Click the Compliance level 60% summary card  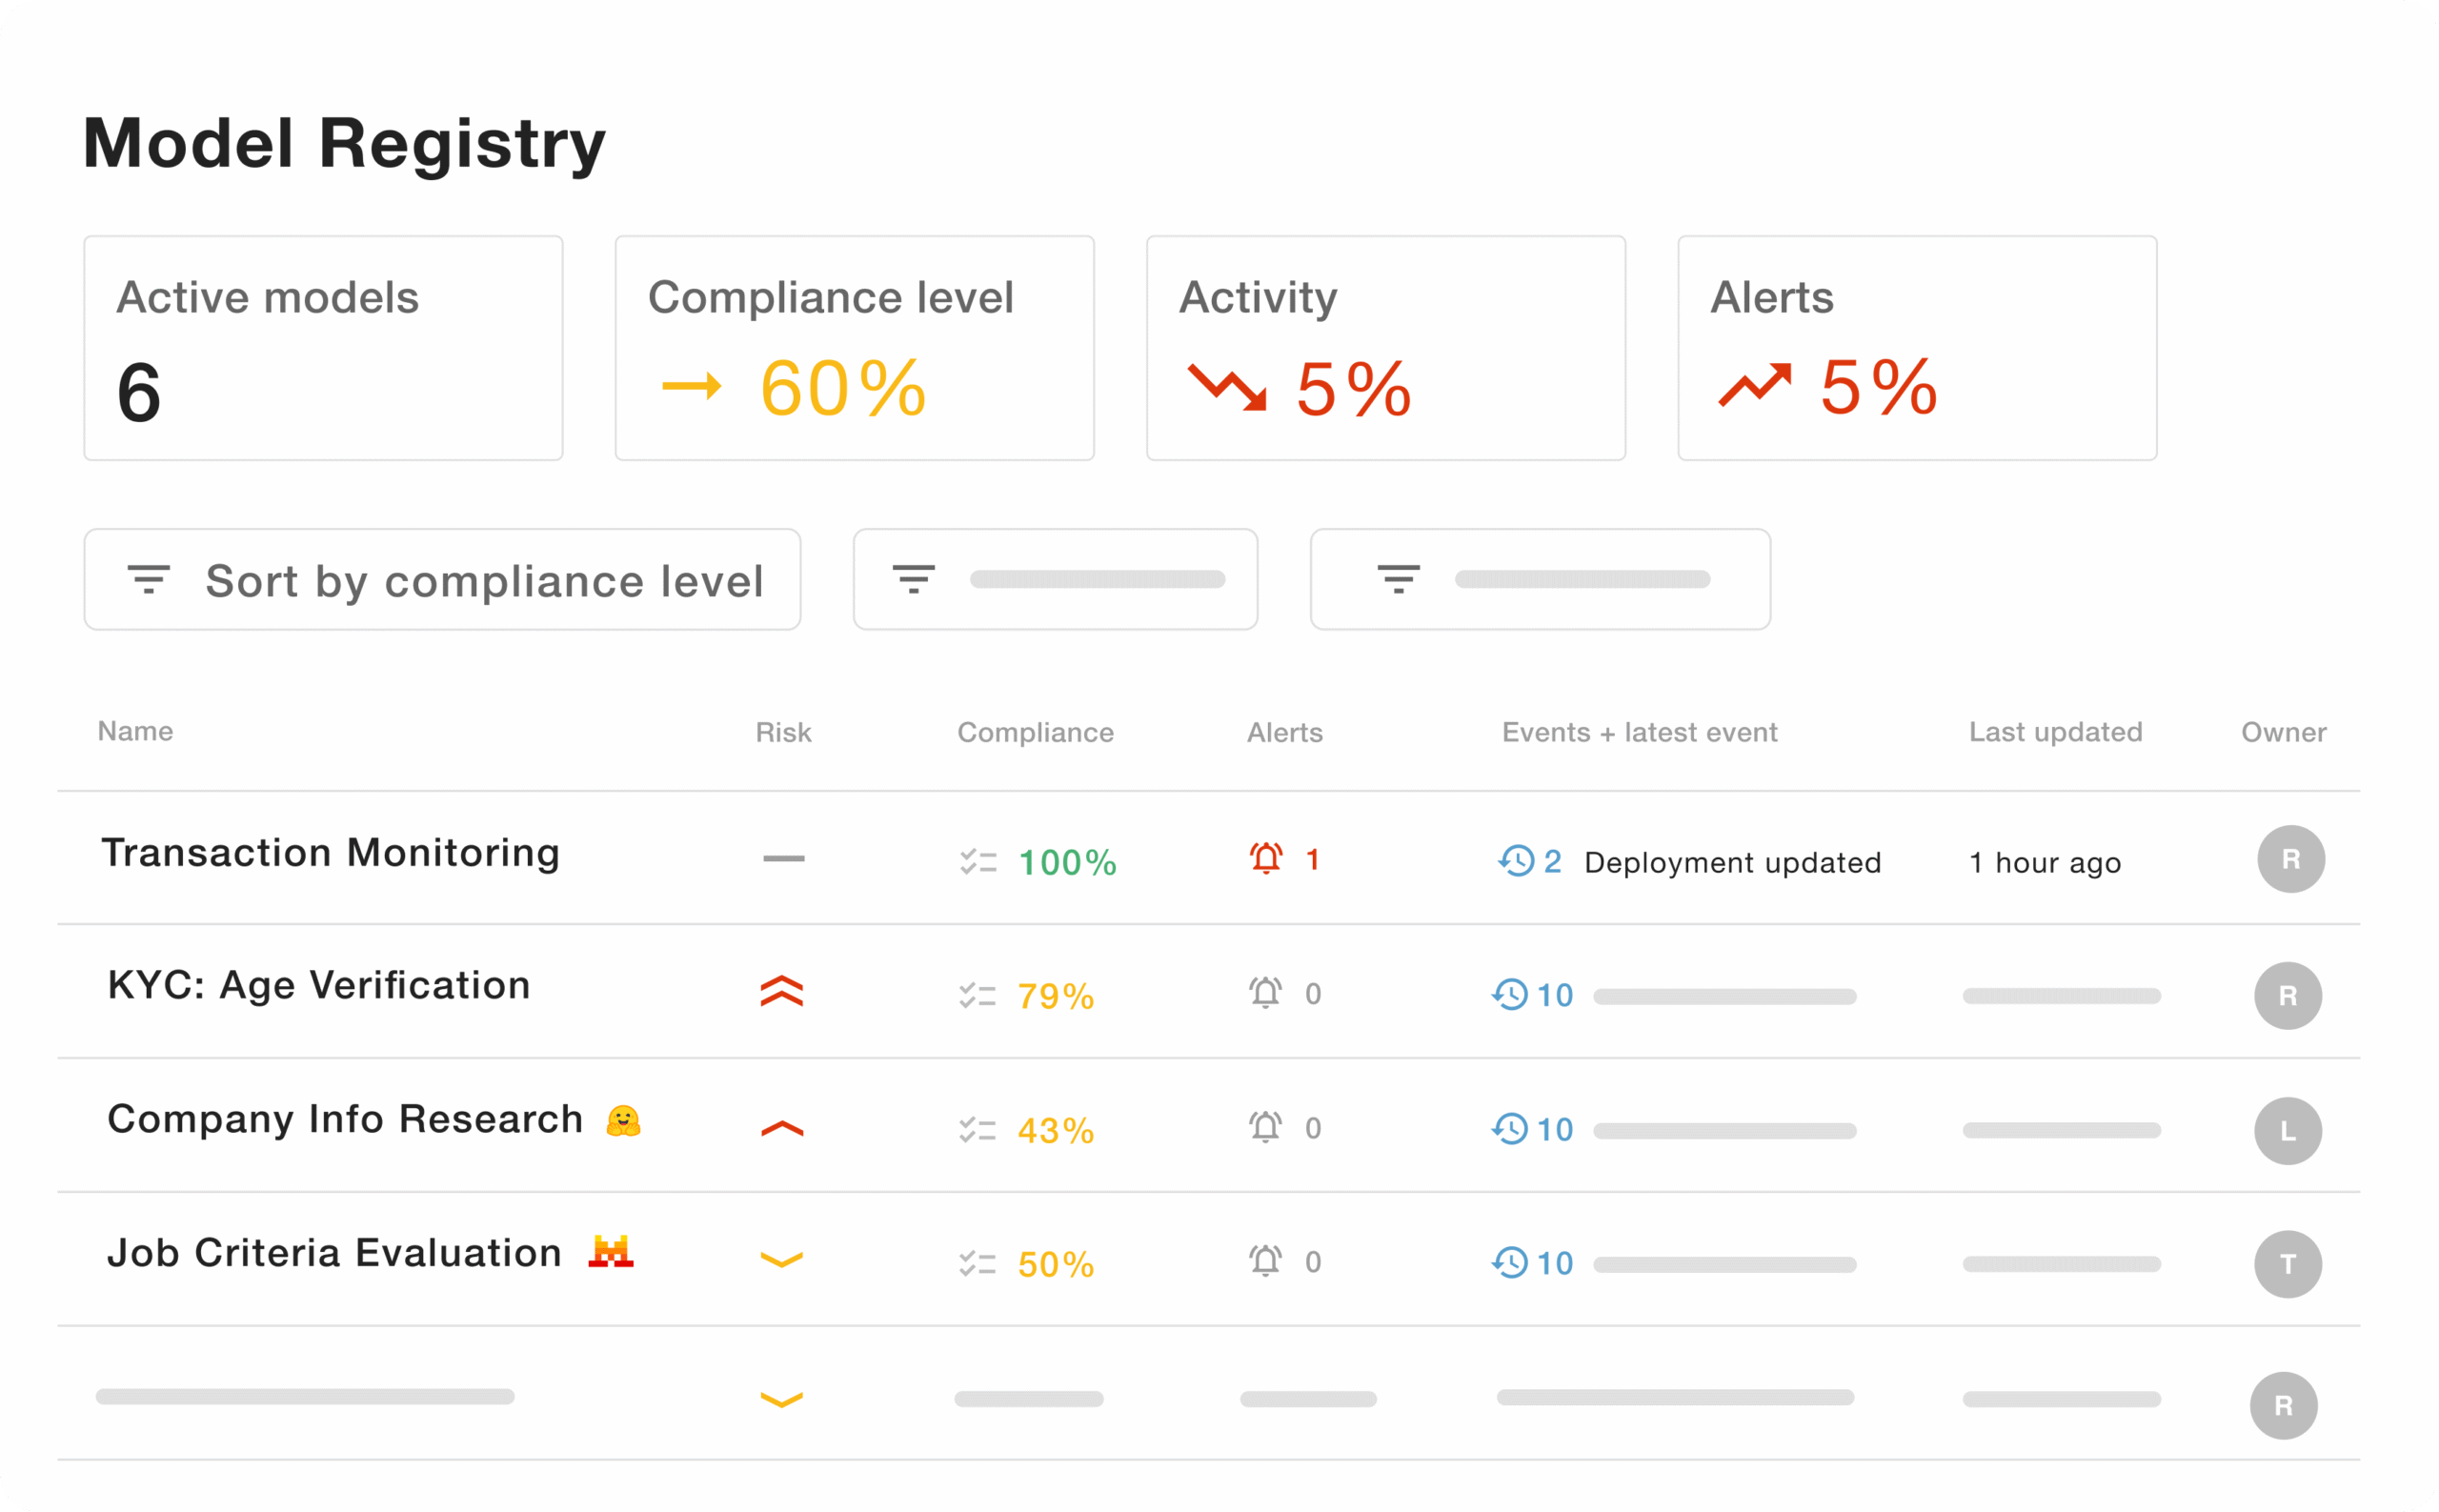(854, 348)
